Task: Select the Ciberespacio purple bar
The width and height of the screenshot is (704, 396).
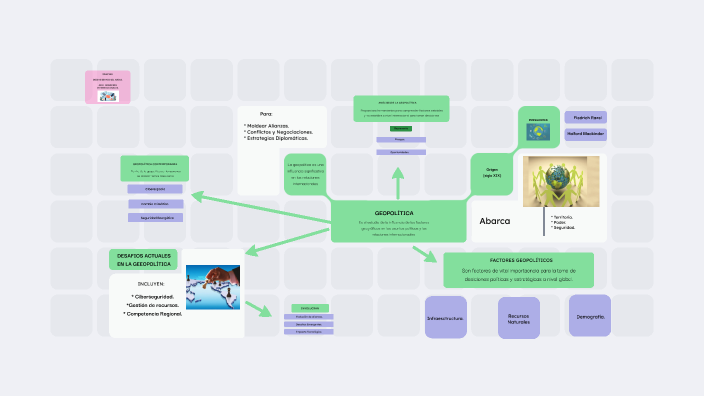Action: [155, 189]
